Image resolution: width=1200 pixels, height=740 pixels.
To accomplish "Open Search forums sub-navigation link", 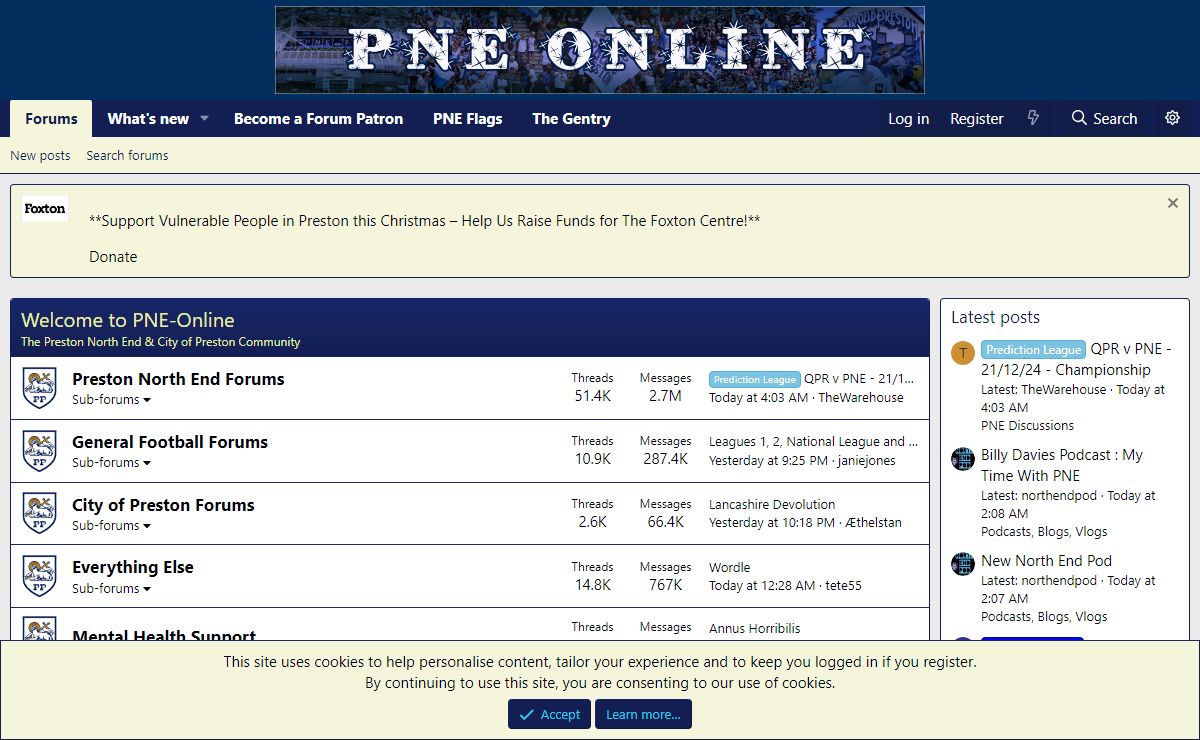I will [x=127, y=155].
